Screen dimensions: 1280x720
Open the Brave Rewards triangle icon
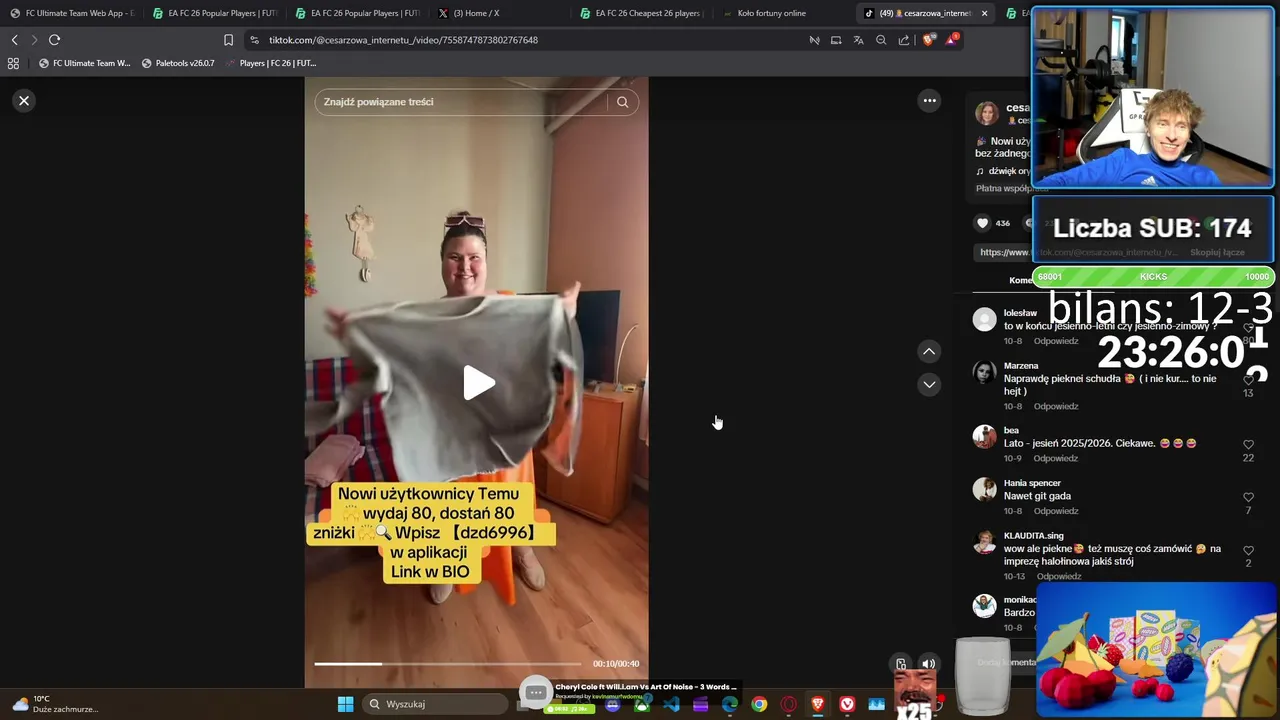click(952, 40)
